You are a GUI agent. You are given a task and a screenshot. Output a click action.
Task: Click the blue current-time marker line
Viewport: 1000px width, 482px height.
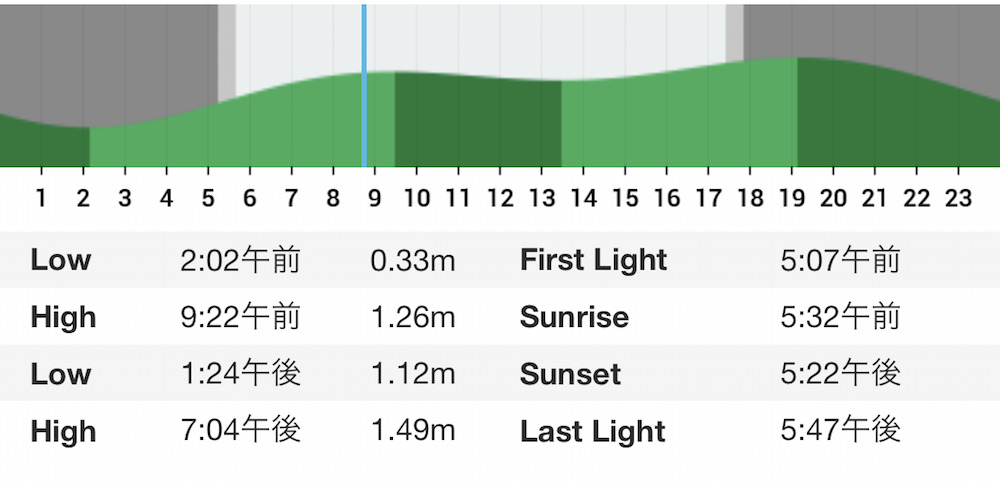click(x=364, y=85)
